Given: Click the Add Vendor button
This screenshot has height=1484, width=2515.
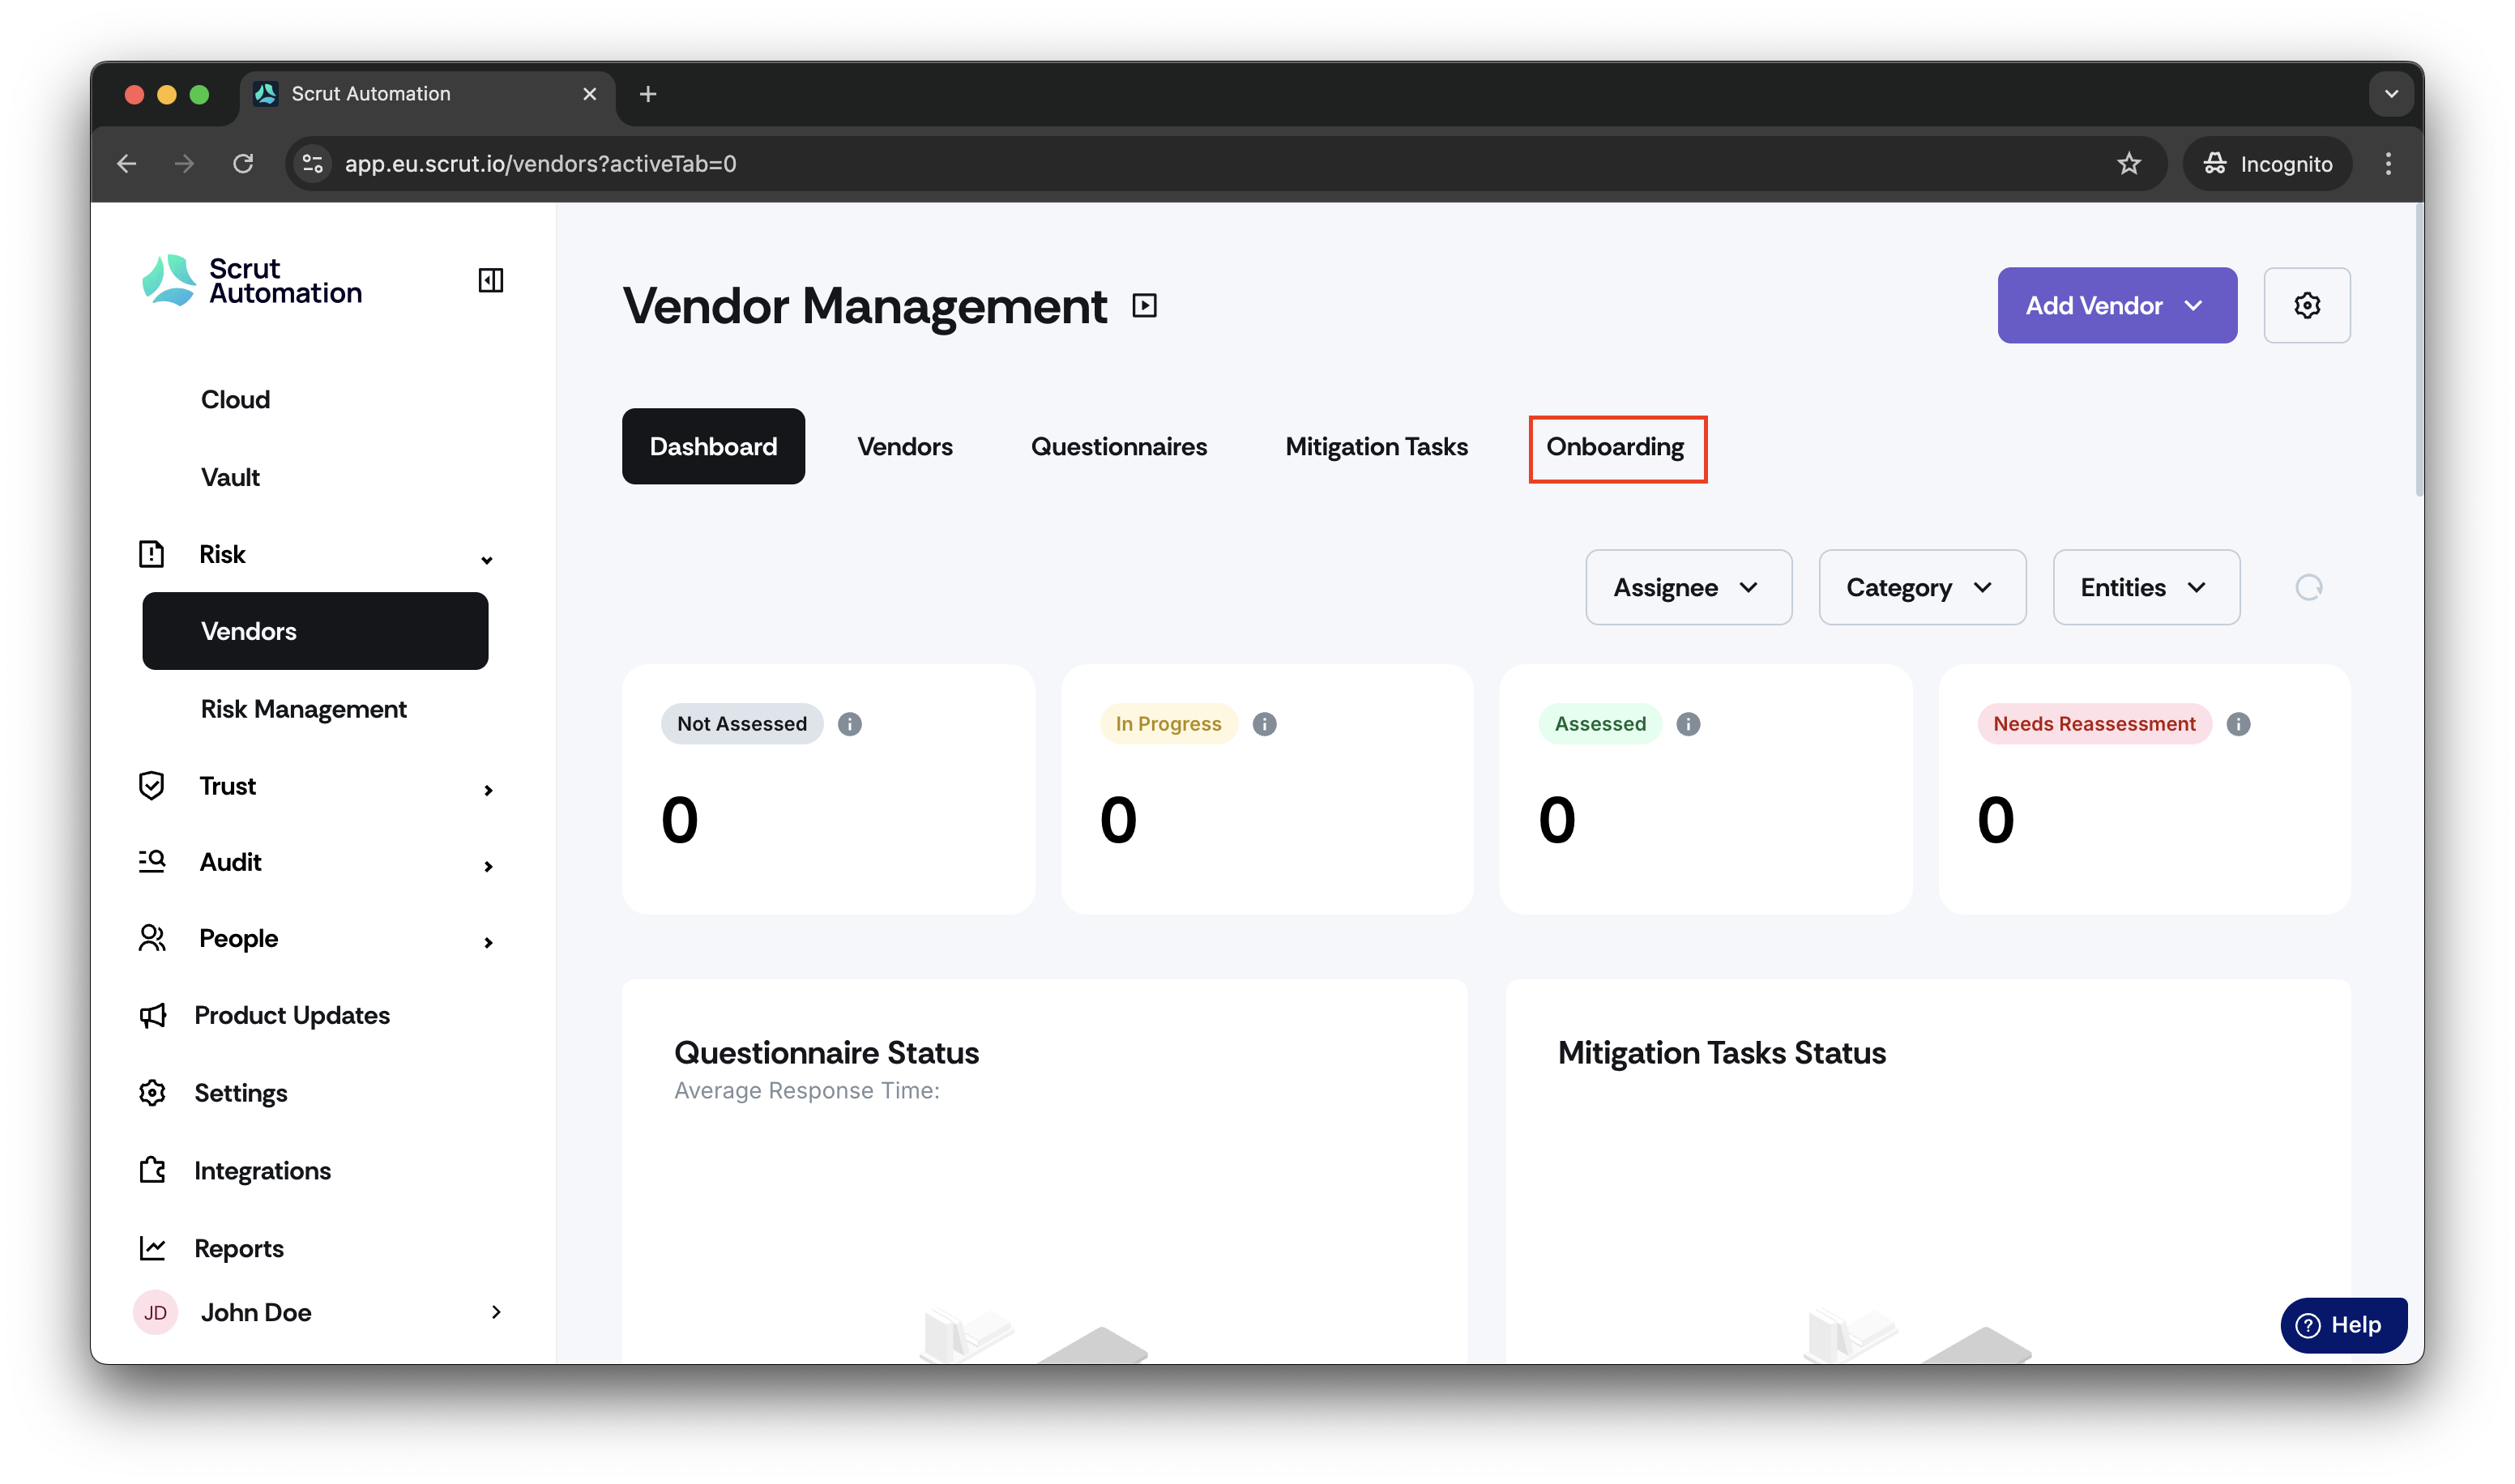Looking at the screenshot, I should click(x=2117, y=305).
